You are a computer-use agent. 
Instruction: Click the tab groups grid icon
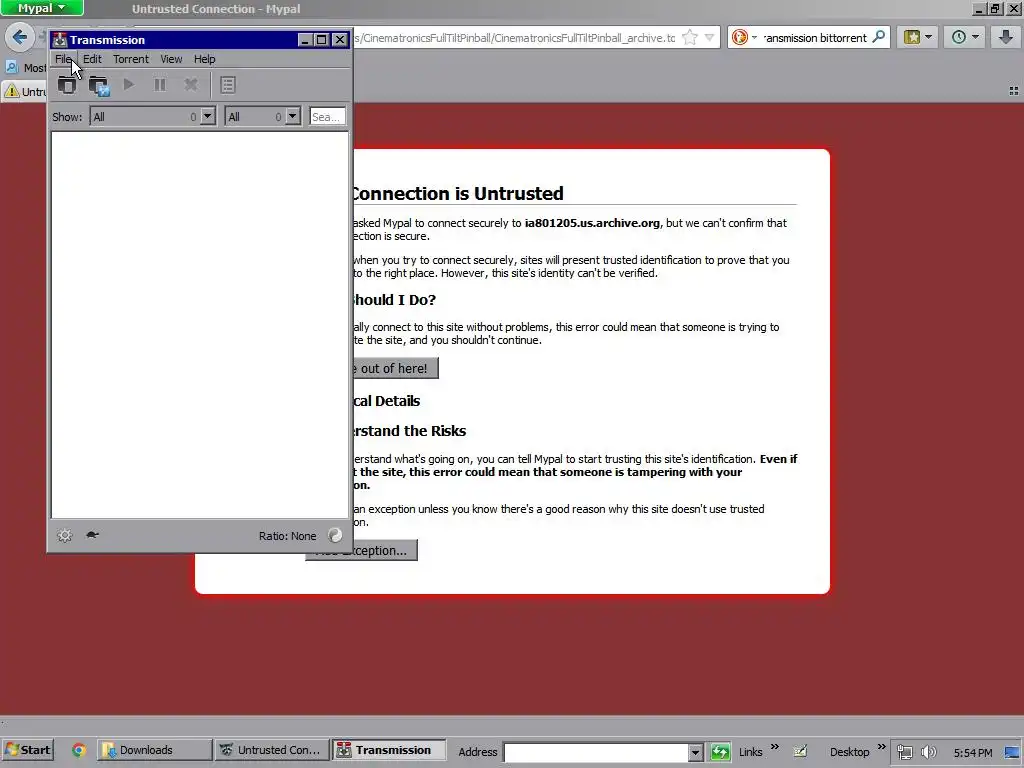pyautogui.click(x=1014, y=91)
